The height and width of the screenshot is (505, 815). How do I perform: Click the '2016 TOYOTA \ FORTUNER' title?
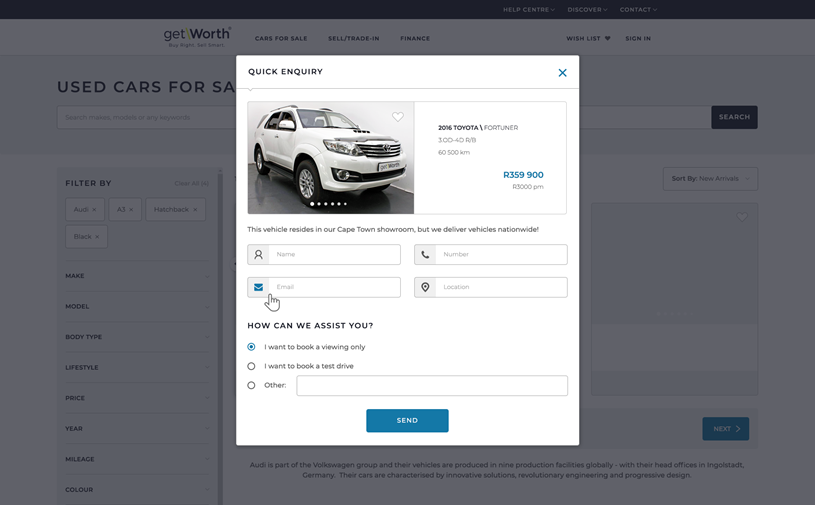[478, 128]
